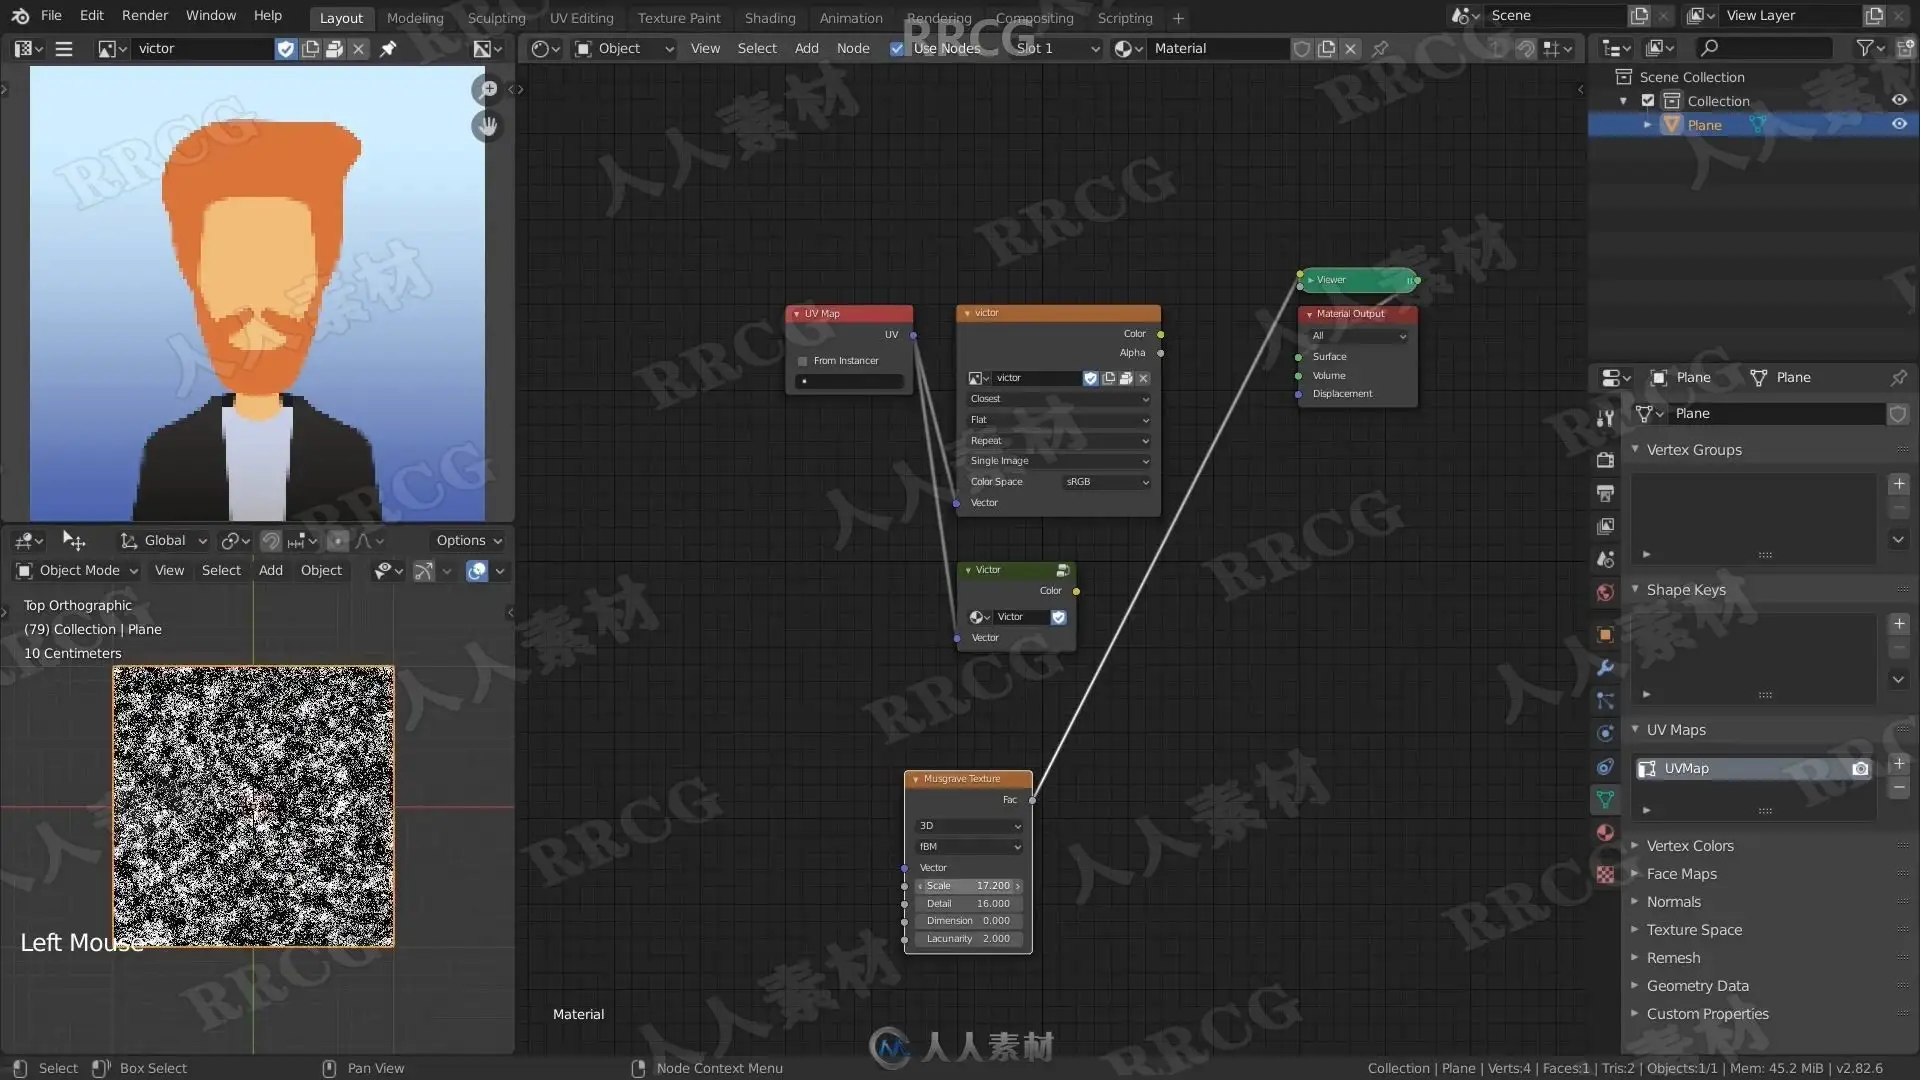Pin the victor image in editor header

(388, 48)
